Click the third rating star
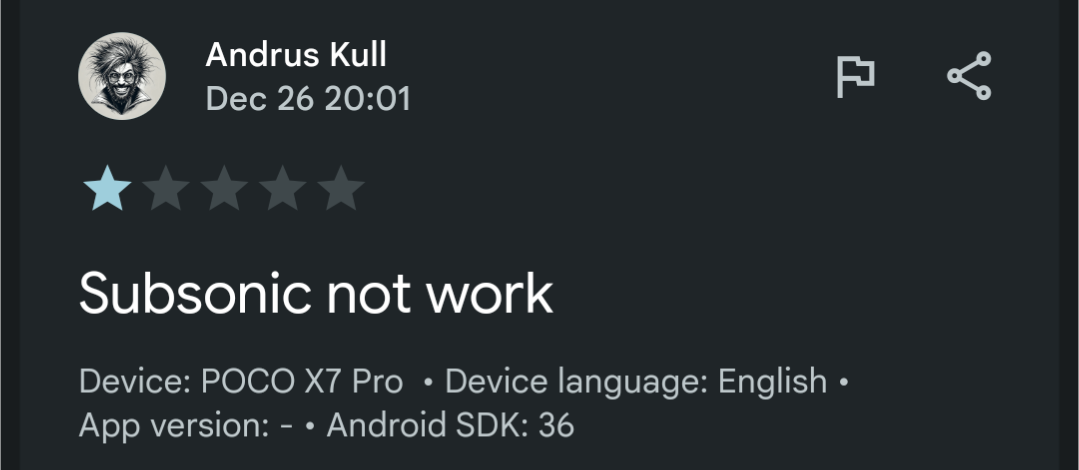Viewport: 1079px width, 470px height. coord(224,189)
